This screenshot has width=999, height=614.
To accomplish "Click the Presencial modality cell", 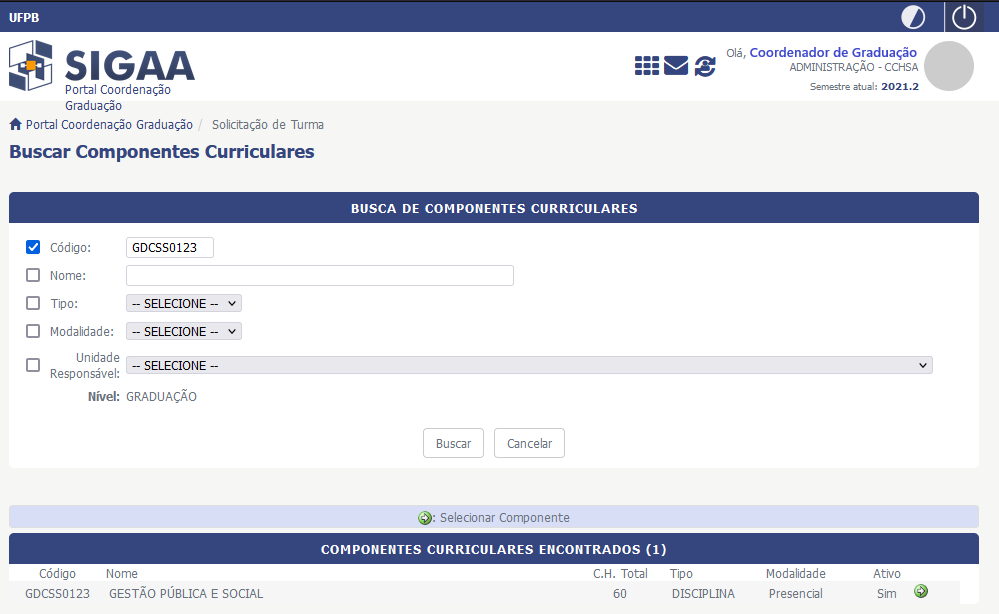I will (795, 594).
